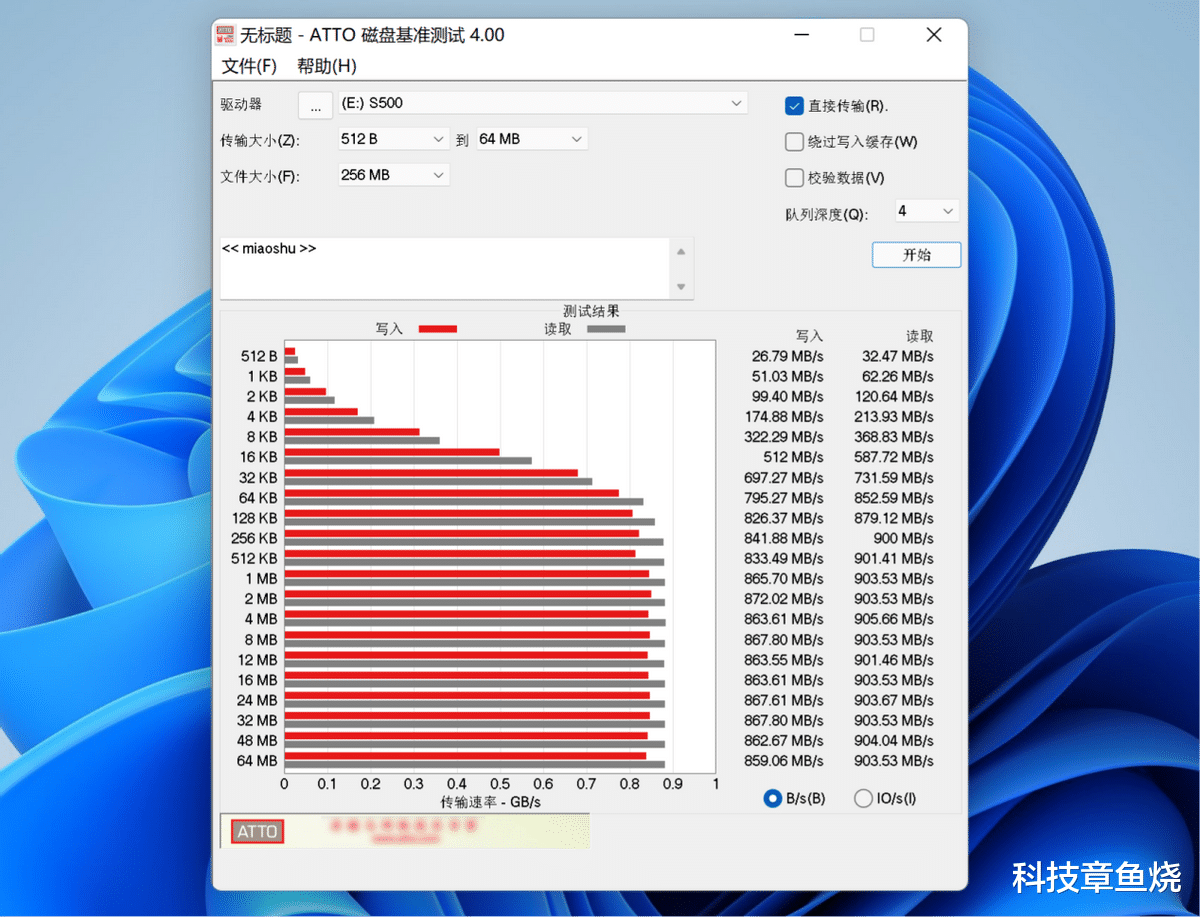Enable the 绕过写入缓存(W) checkbox
1200x917 pixels.
(x=794, y=142)
